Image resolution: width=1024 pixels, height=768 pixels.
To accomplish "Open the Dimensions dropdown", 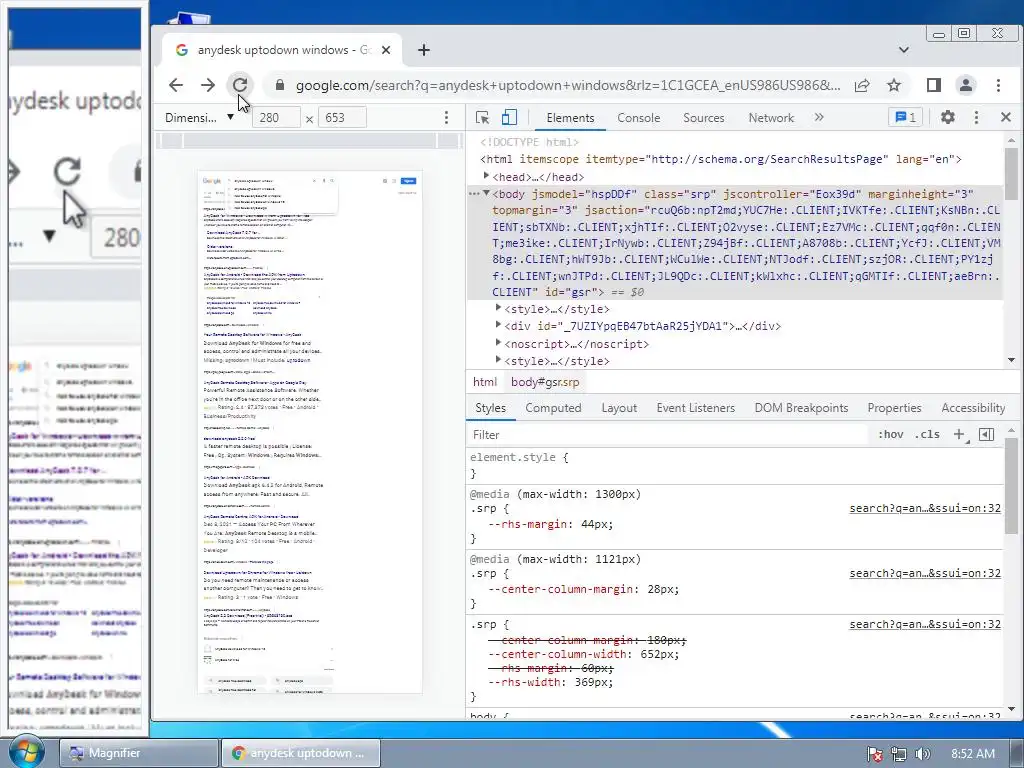I will (x=199, y=118).
